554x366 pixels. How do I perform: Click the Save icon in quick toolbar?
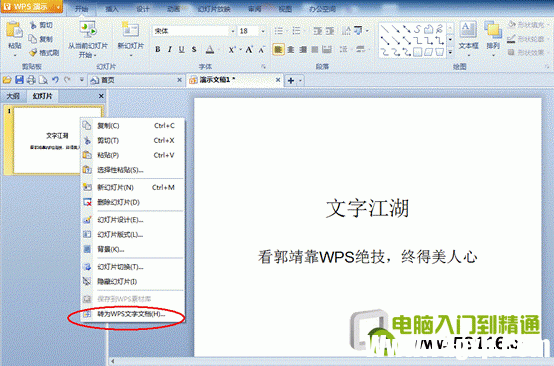tap(19, 80)
